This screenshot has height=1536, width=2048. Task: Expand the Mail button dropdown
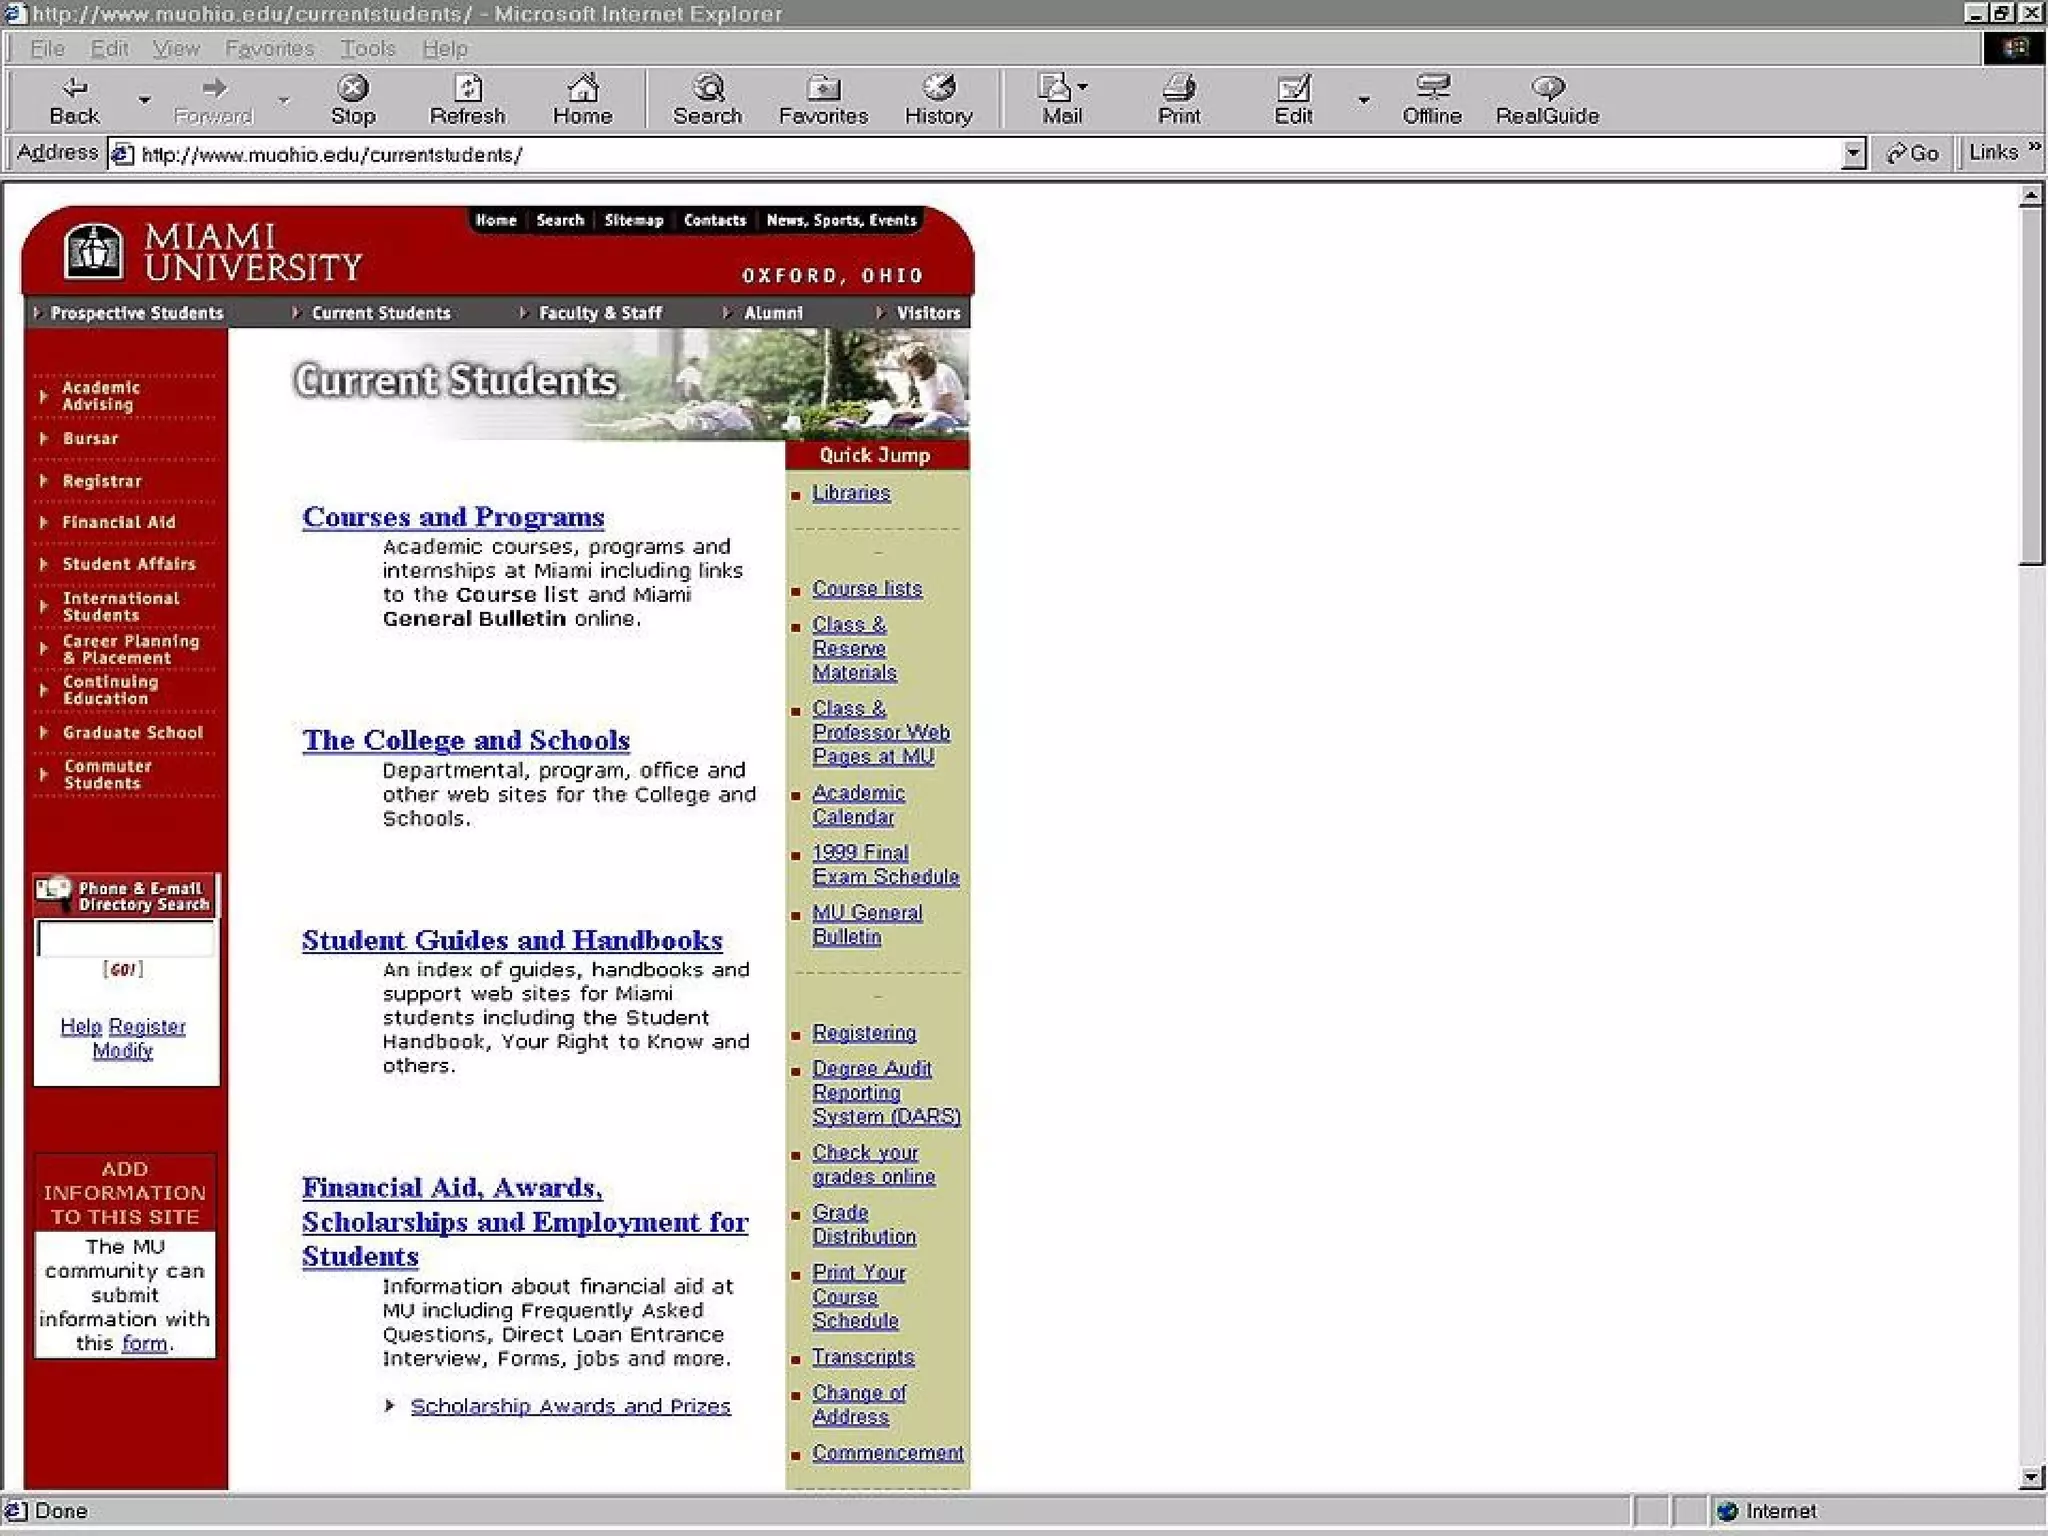pyautogui.click(x=1082, y=87)
